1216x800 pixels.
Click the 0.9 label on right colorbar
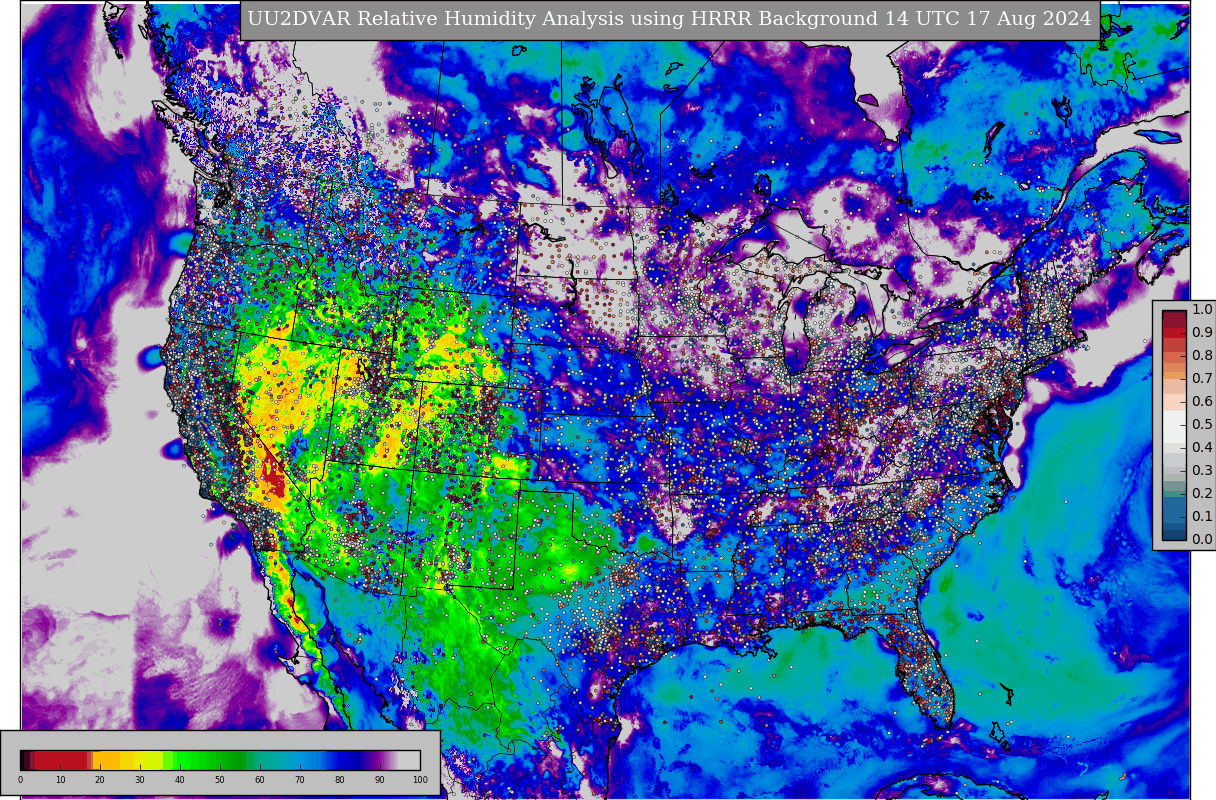(x=1202, y=333)
